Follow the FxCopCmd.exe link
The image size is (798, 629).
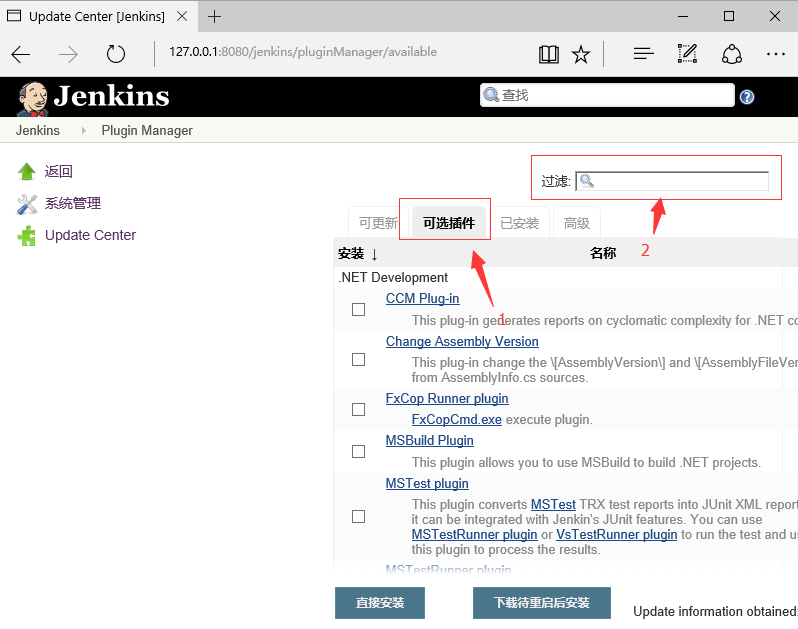point(457,419)
